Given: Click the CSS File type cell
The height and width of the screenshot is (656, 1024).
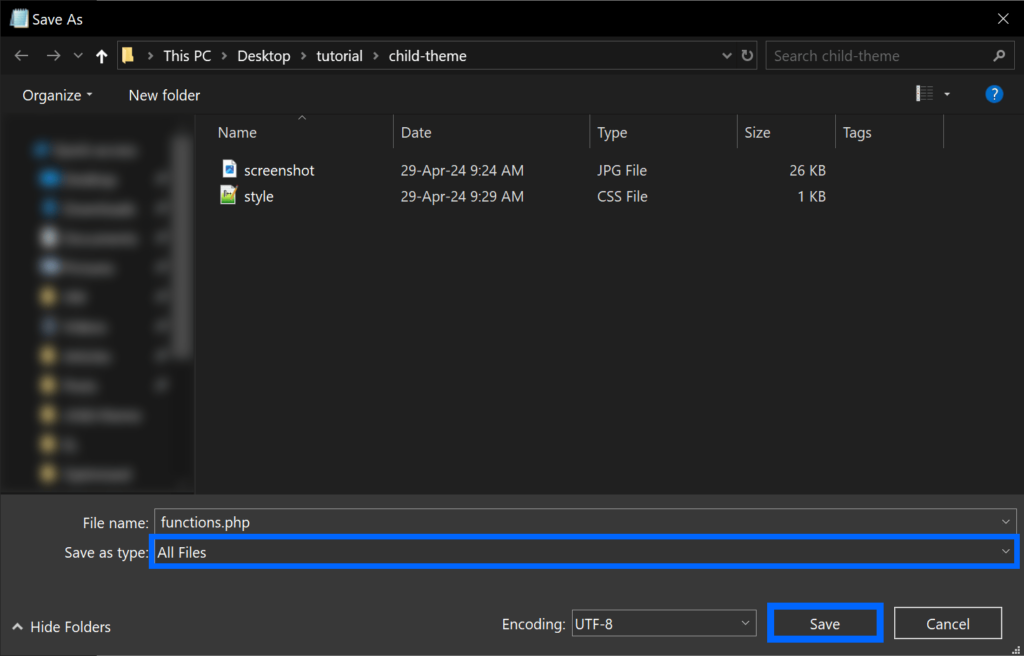Looking at the screenshot, I should [x=622, y=197].
